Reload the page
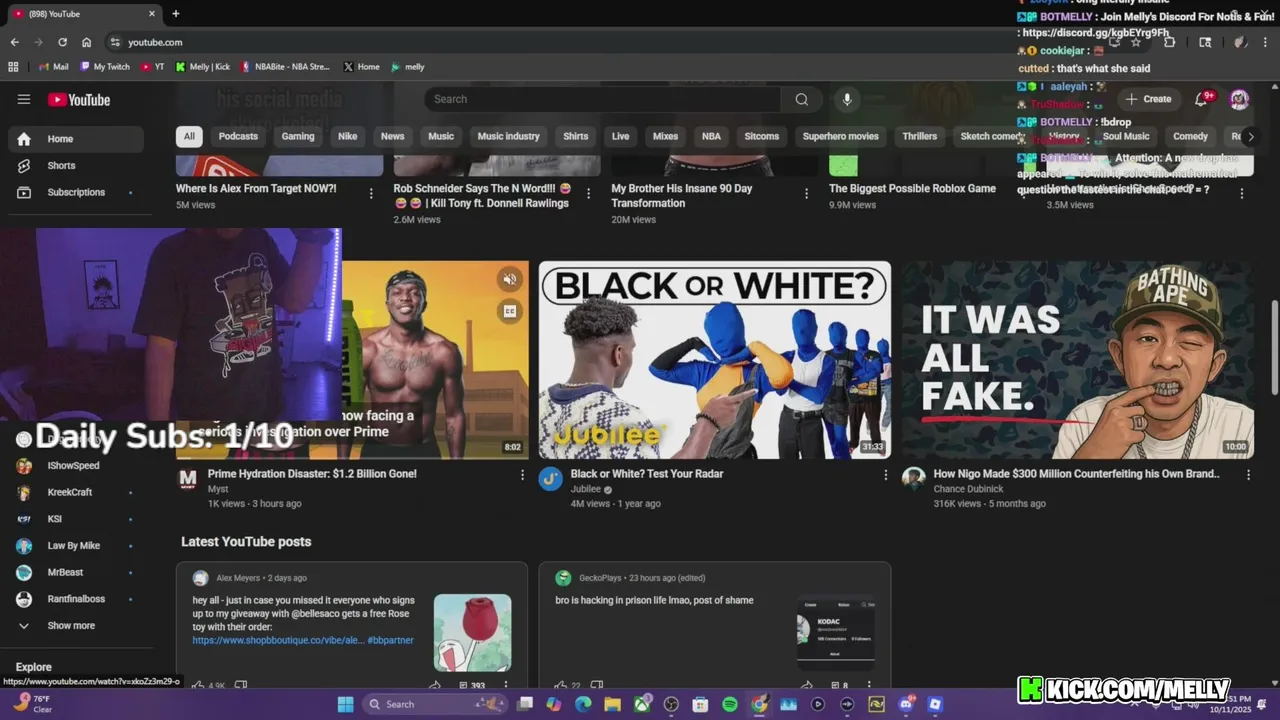Viewport: 1280px width, 720px height. click(62, 42)
